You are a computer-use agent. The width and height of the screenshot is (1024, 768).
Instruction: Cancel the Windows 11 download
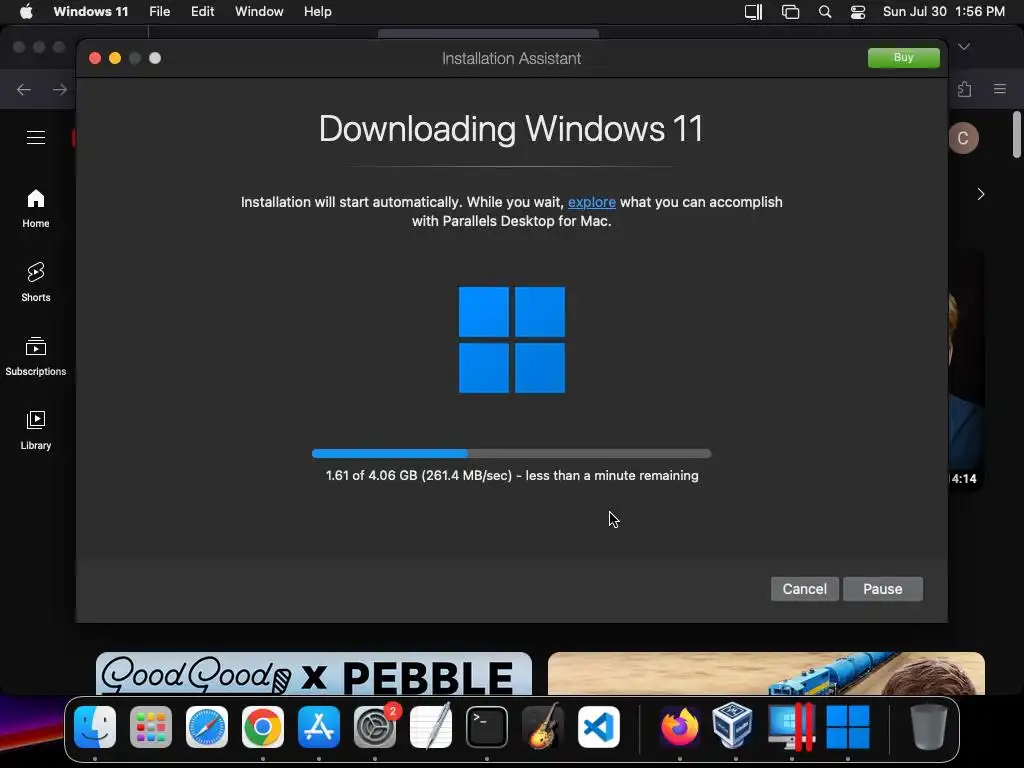click(x=805, y=589)
